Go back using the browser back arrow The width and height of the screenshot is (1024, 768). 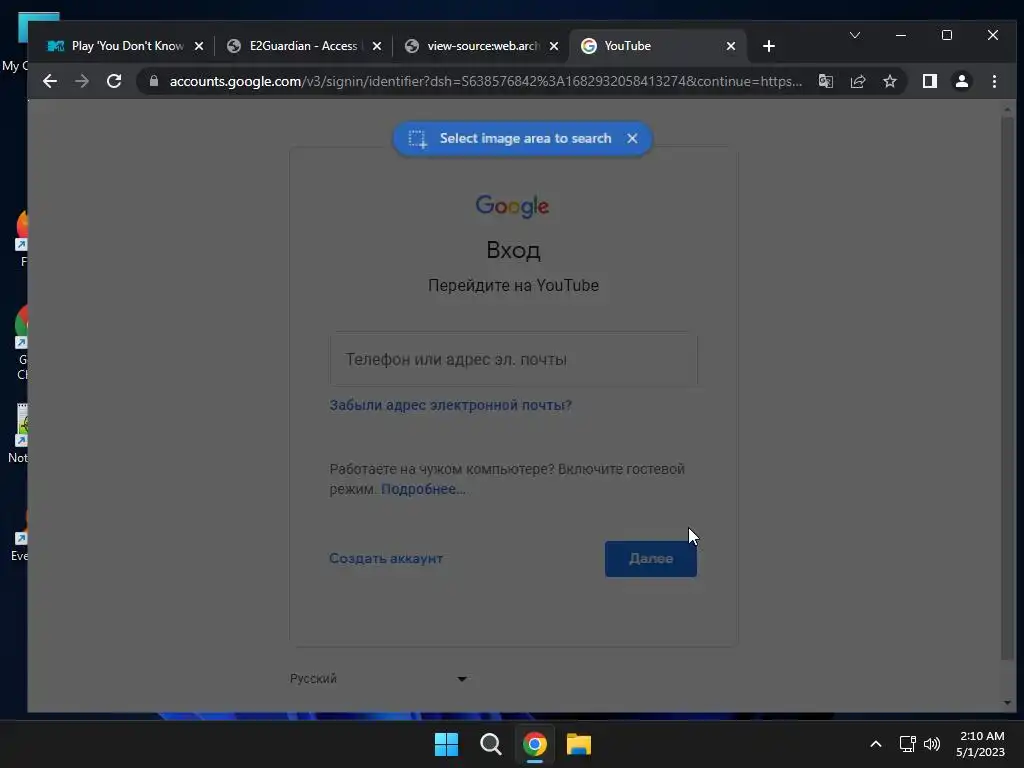coord(50,81)
